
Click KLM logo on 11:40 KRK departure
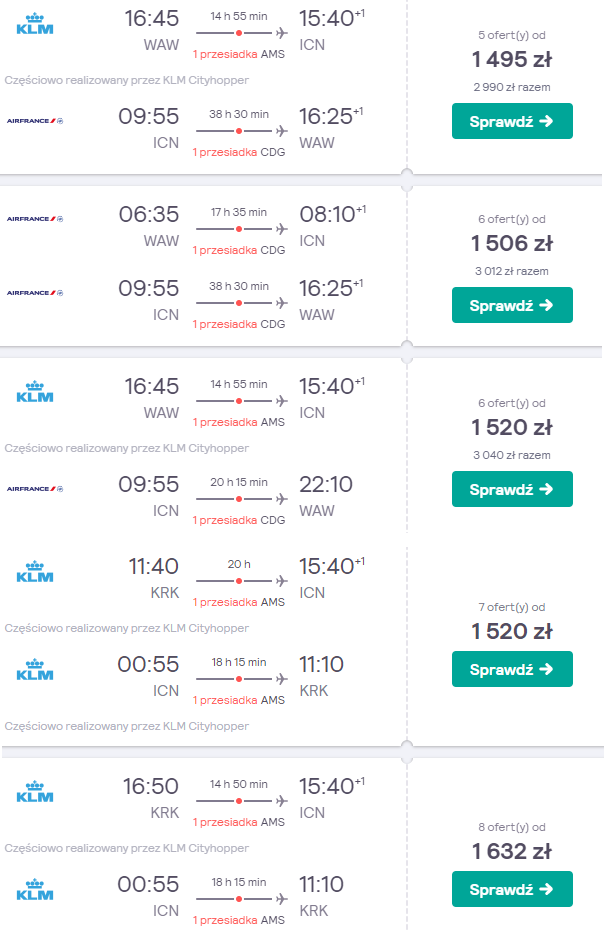[x=35, y=572]
